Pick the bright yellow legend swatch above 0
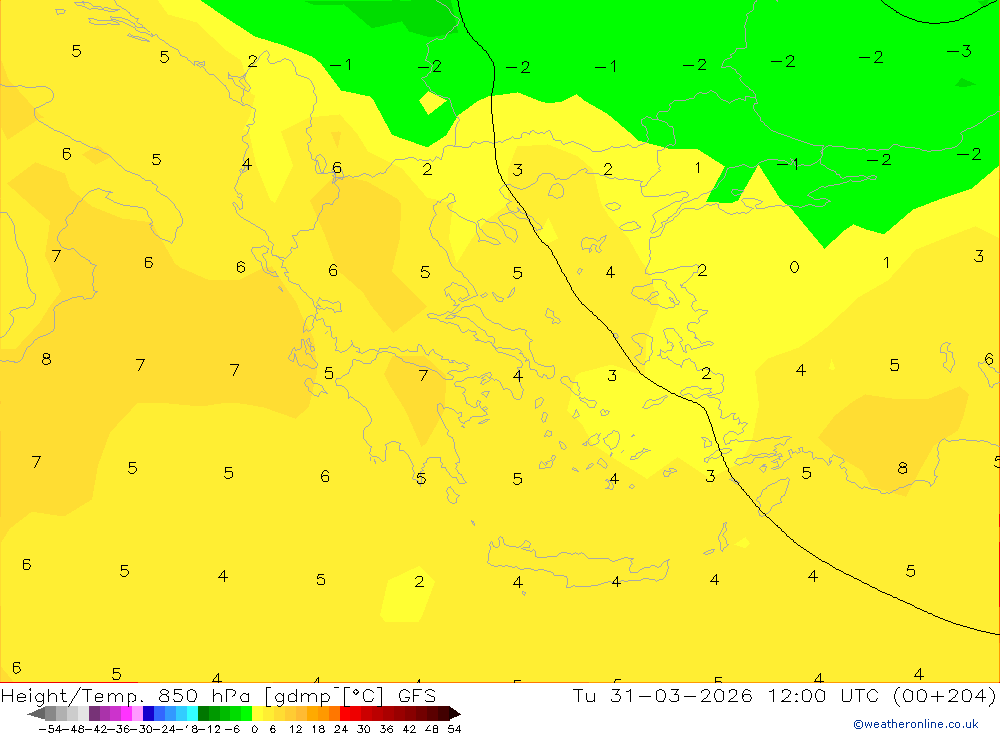Image resolution: width=1000 pixels, height=733 pixels. pyautogui.click(x=258, y=713)
